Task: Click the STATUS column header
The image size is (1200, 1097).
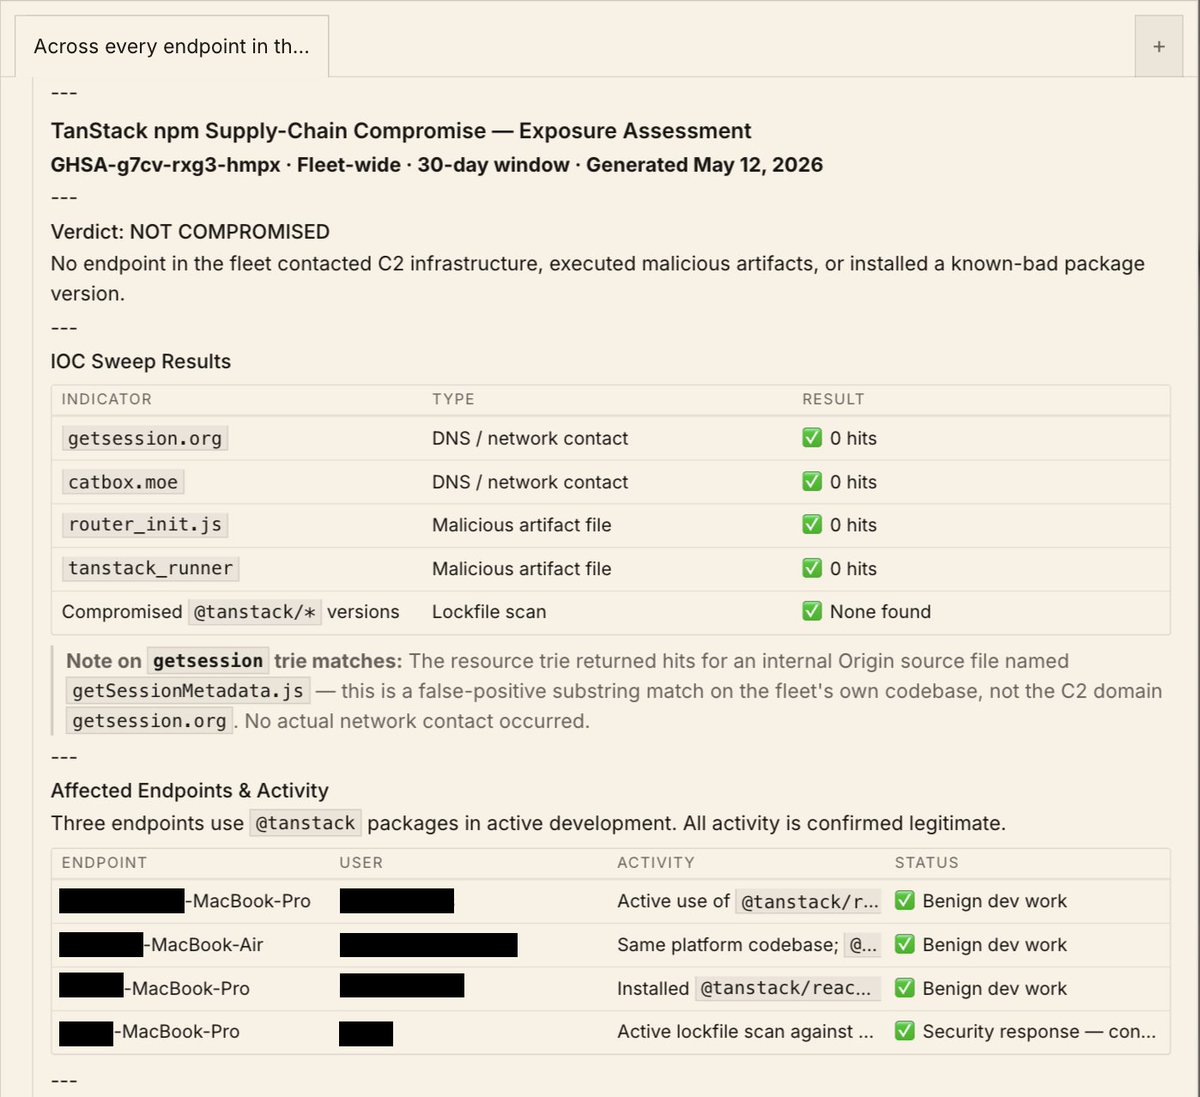Action: coord(927,863)
